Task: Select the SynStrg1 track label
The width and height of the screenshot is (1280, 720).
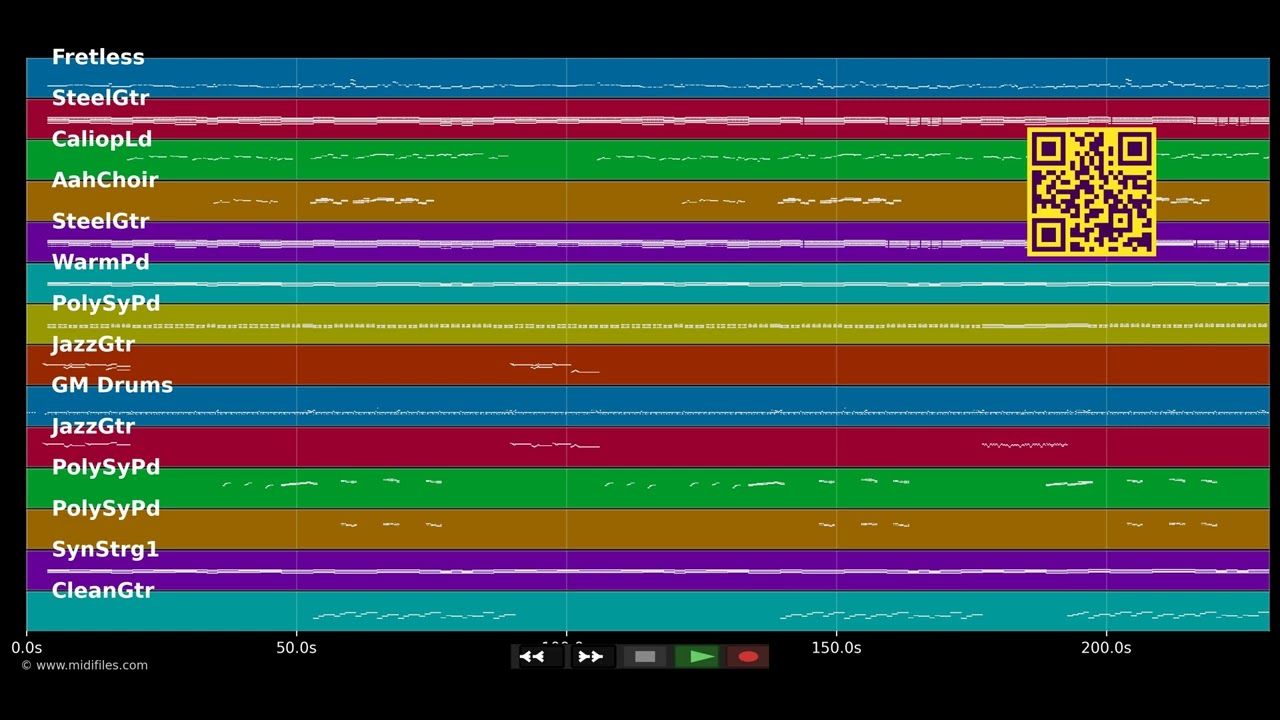Action: pos(105,549)
